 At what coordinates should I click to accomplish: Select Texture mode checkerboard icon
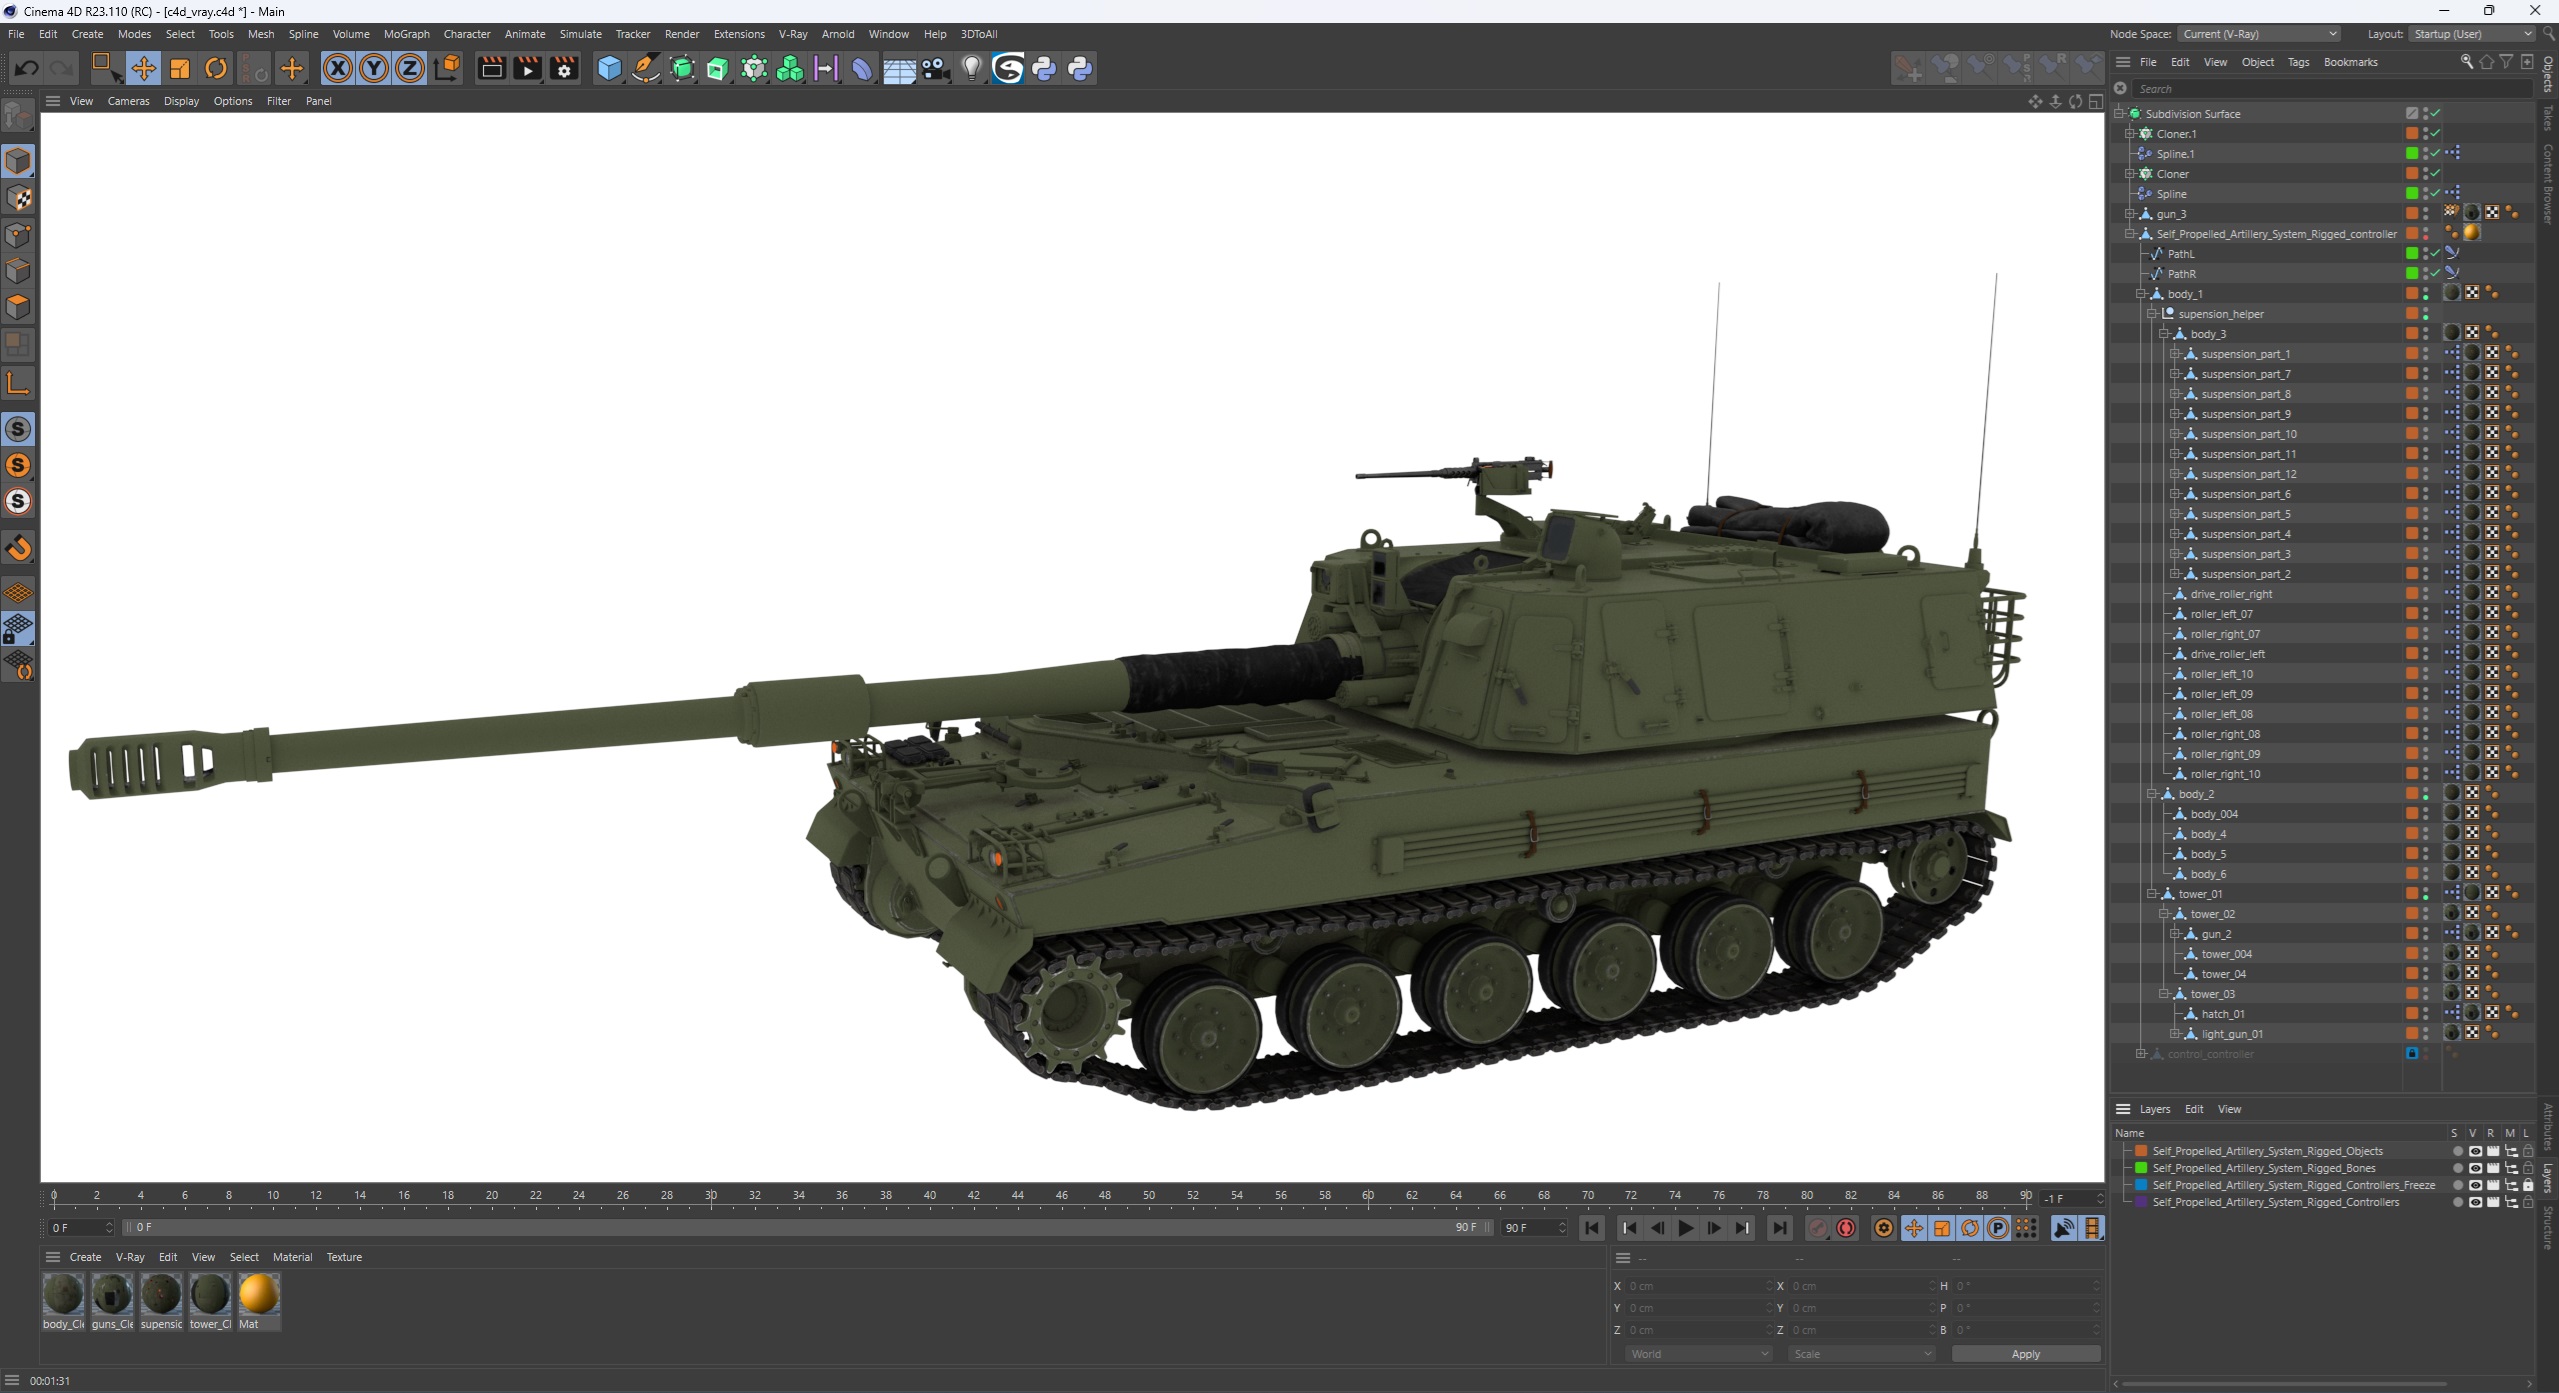coord(18,198)
